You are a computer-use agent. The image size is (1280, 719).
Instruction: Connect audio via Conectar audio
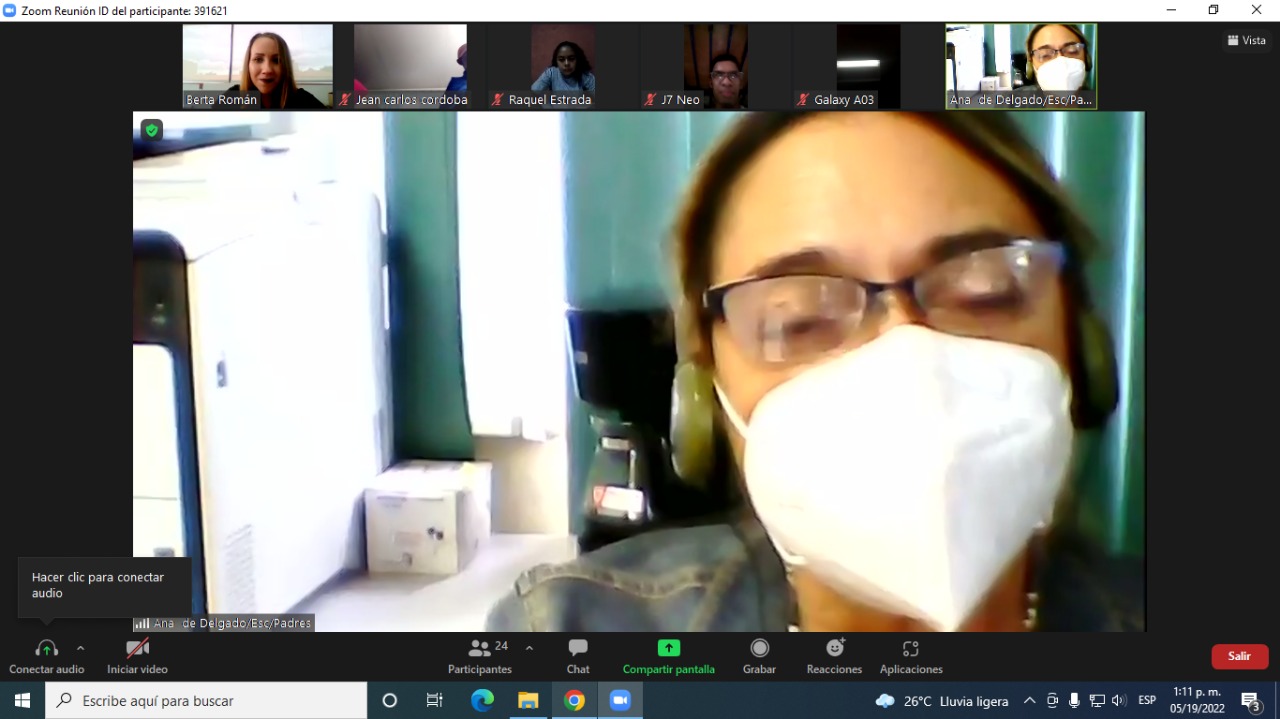[47, 656]
